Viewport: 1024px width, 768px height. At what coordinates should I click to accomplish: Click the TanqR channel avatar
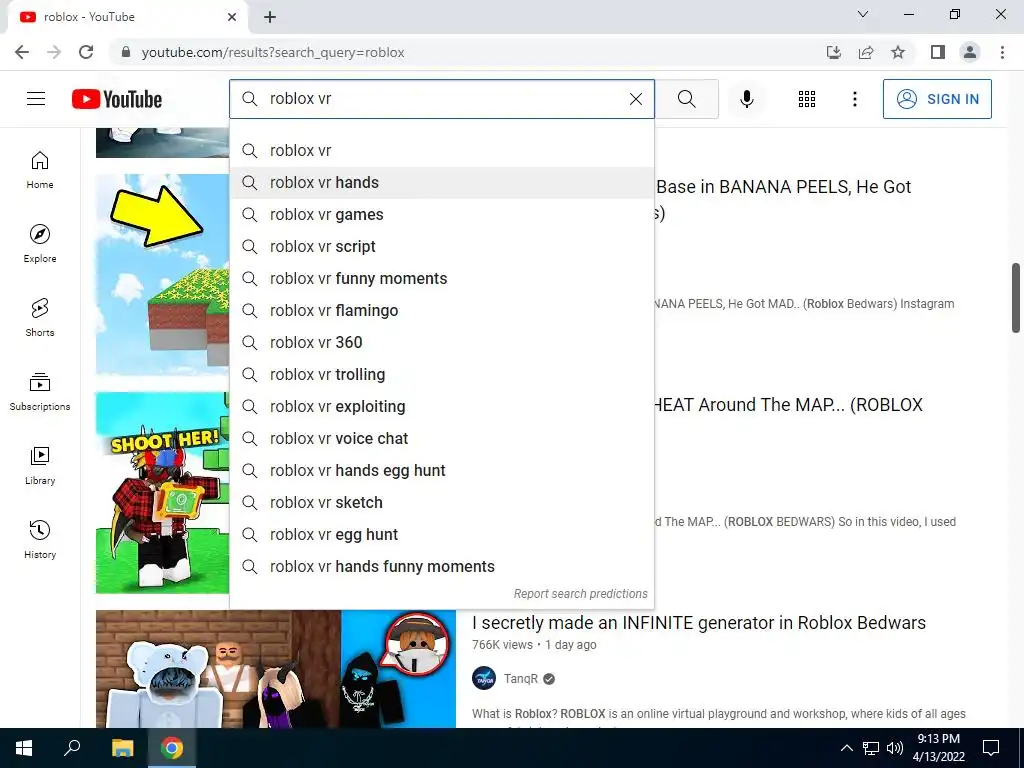coord(484,679)
